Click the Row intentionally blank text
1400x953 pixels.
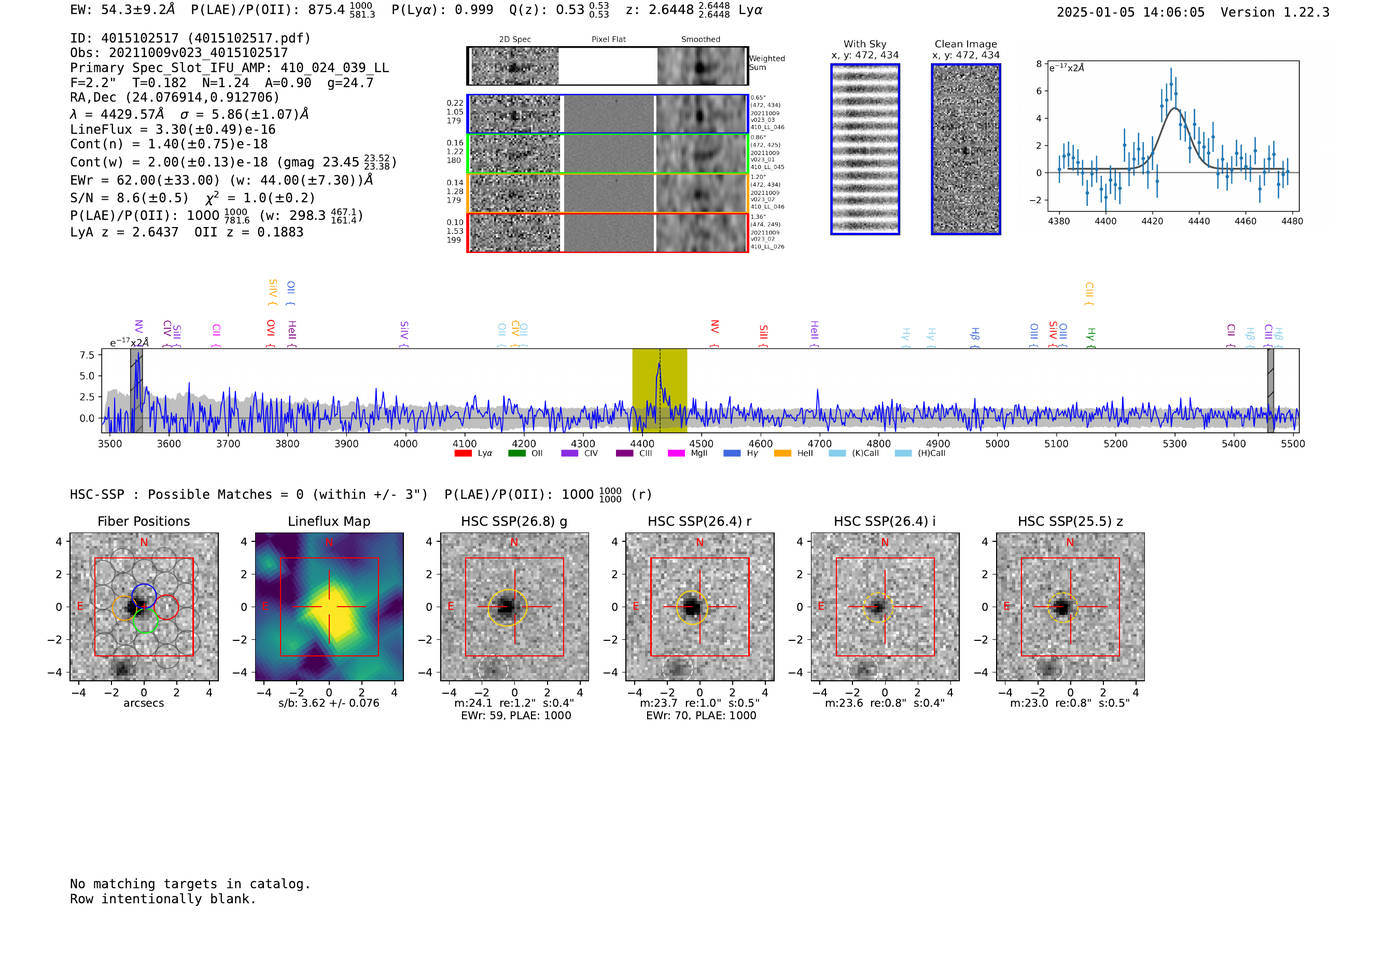tap(163, 898)
